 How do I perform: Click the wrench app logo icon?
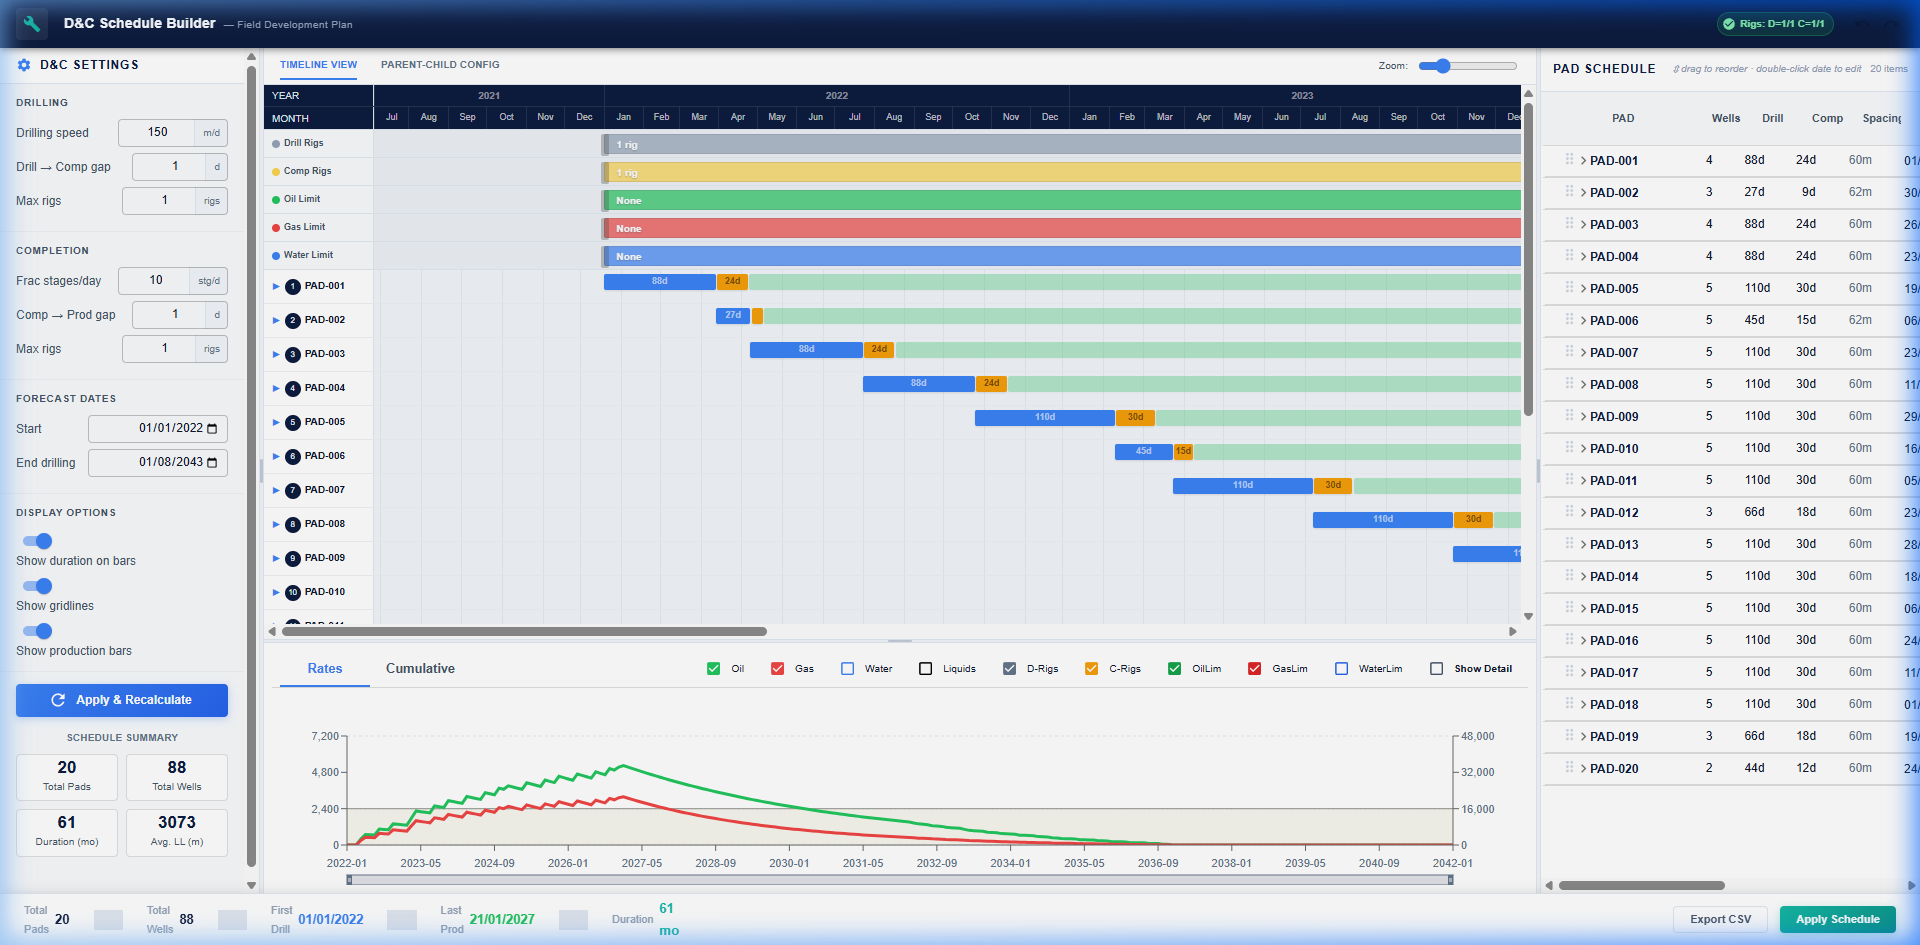pos(32,24)
